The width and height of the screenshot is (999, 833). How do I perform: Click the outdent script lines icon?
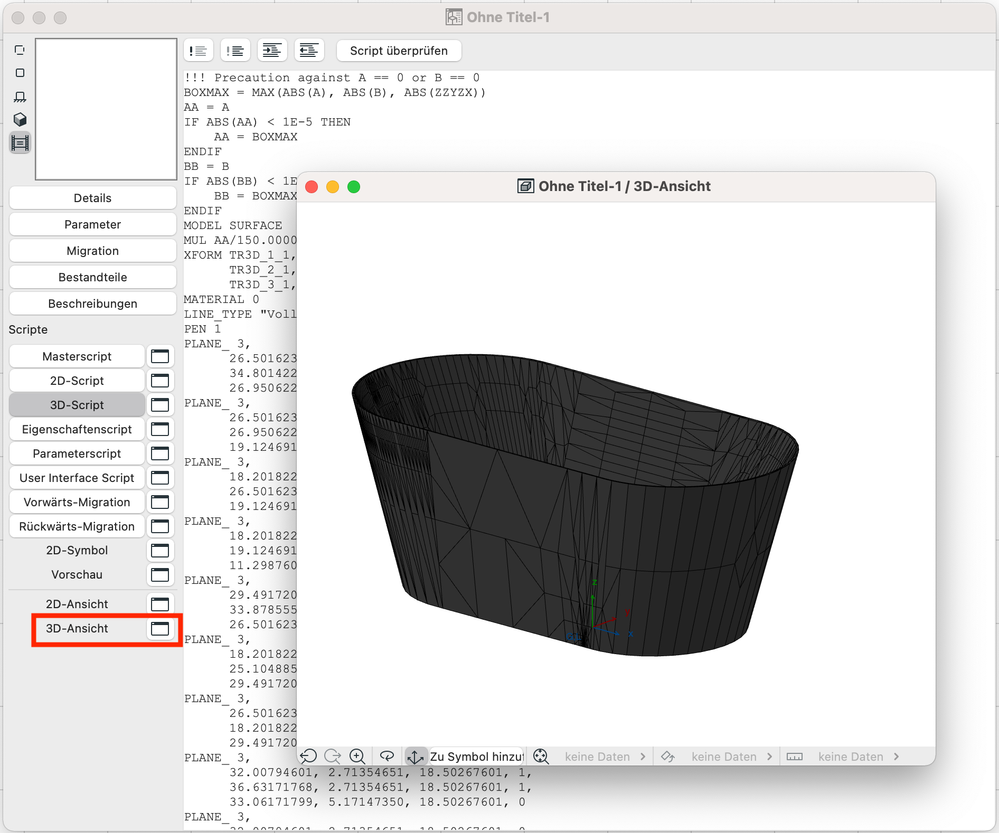click(x=308, y=50)
